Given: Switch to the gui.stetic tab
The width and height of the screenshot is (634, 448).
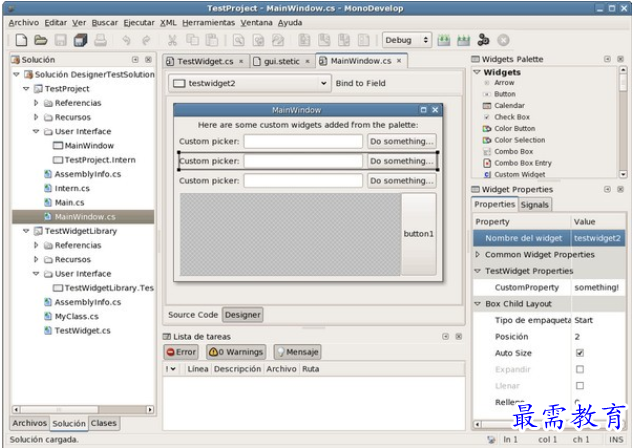Looking at the screenshot, I should pos(282,61).
